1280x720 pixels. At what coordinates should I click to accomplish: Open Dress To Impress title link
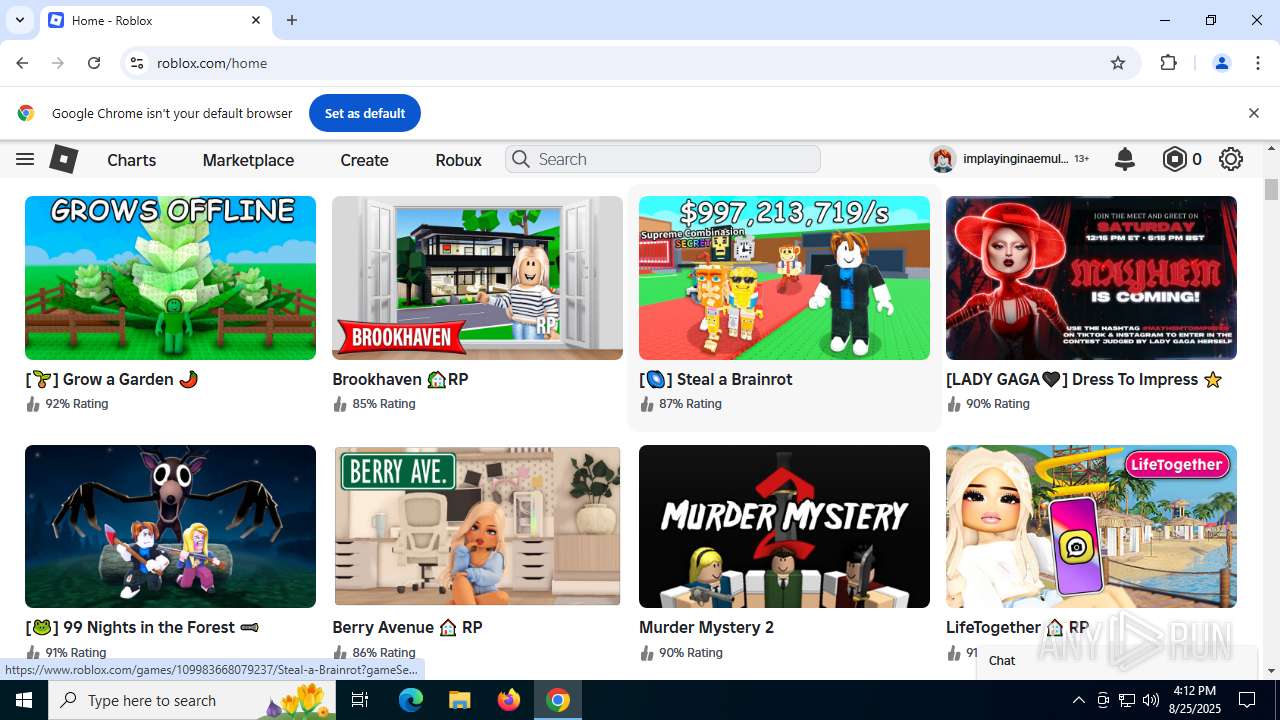point(1084,380)
